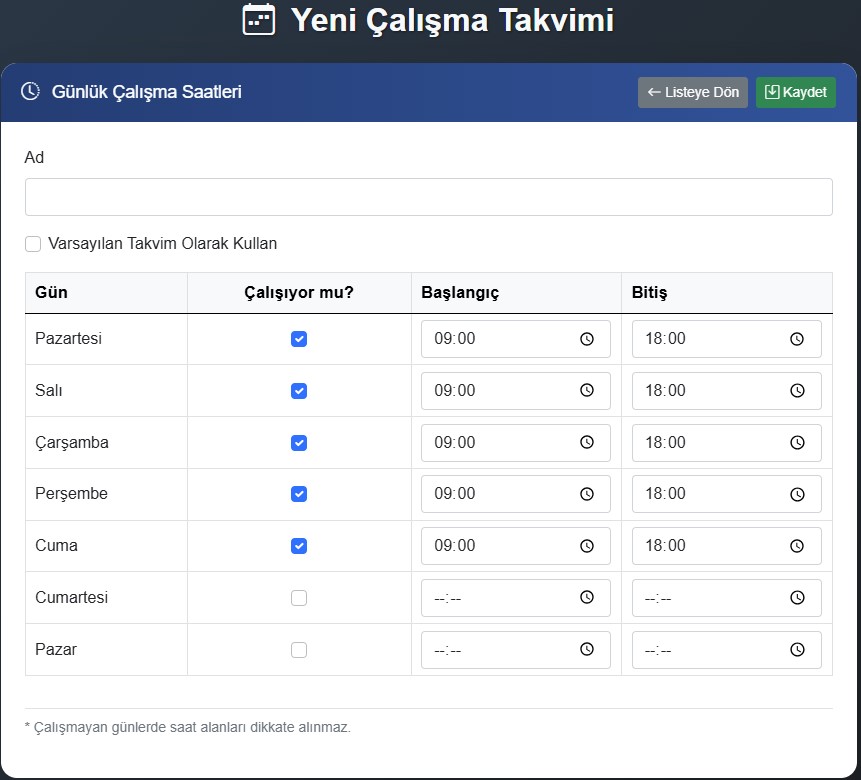This screenshot has height=780, width=861.
Task: Uncheck the Pazartesi working day checkbox
Action: point(299,339)
